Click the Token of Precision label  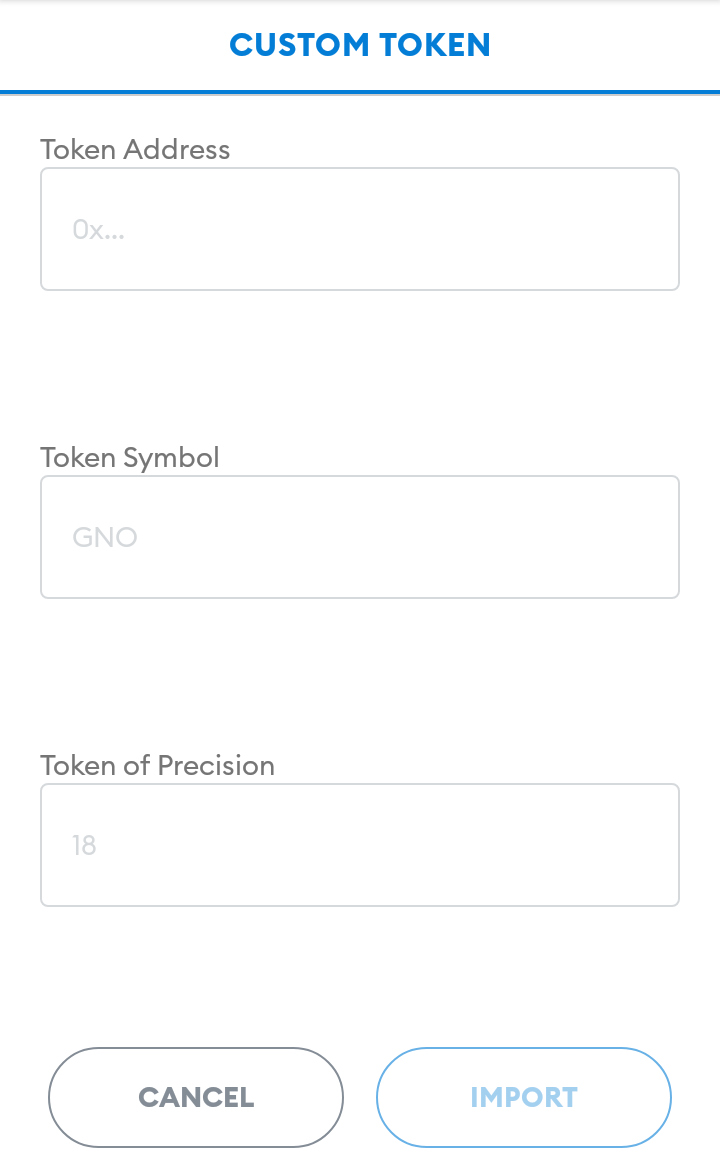coord(157,765)
